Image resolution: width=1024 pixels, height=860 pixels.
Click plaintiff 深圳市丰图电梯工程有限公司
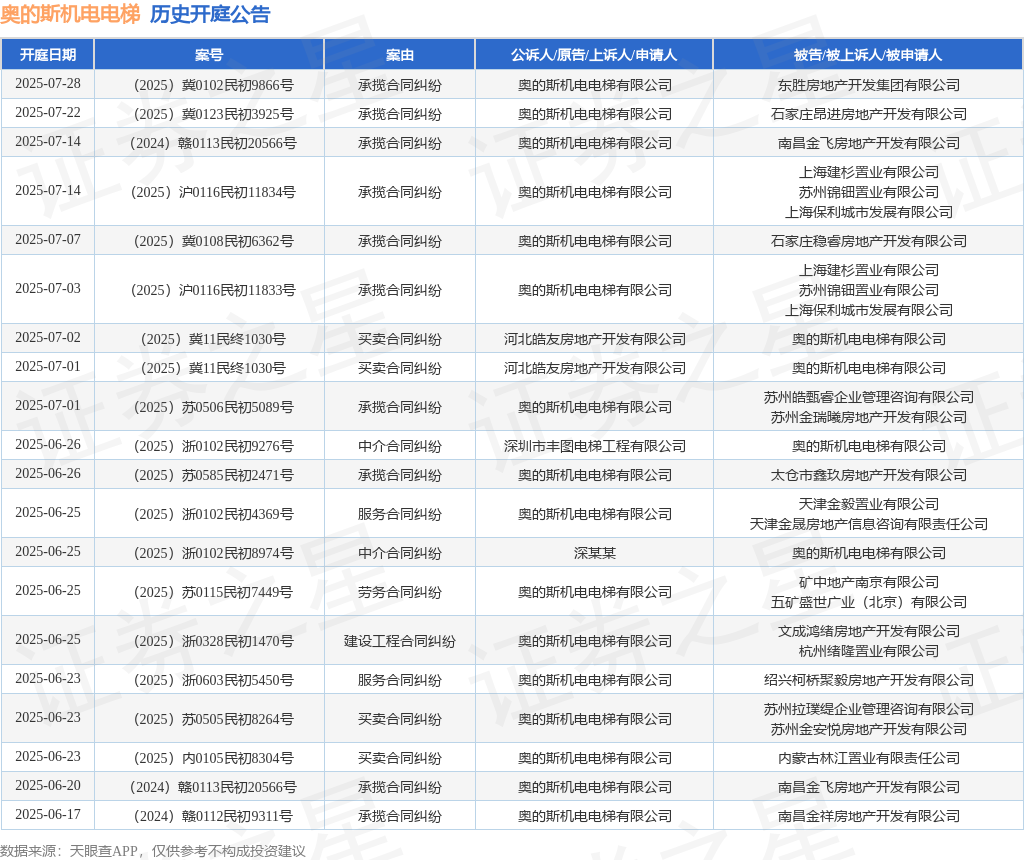pos(594,446)
